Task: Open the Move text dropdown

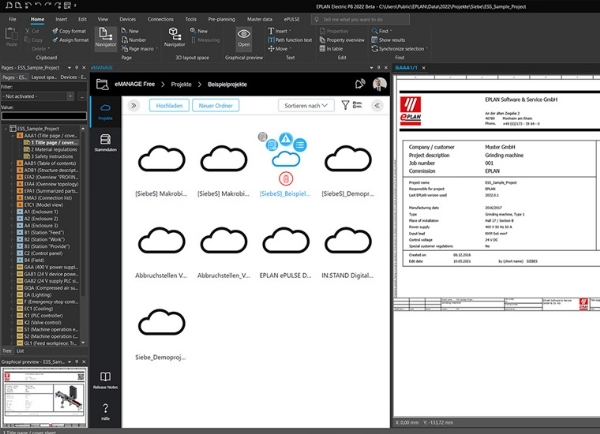Action: pyautogui.click(x=279, y=49)
